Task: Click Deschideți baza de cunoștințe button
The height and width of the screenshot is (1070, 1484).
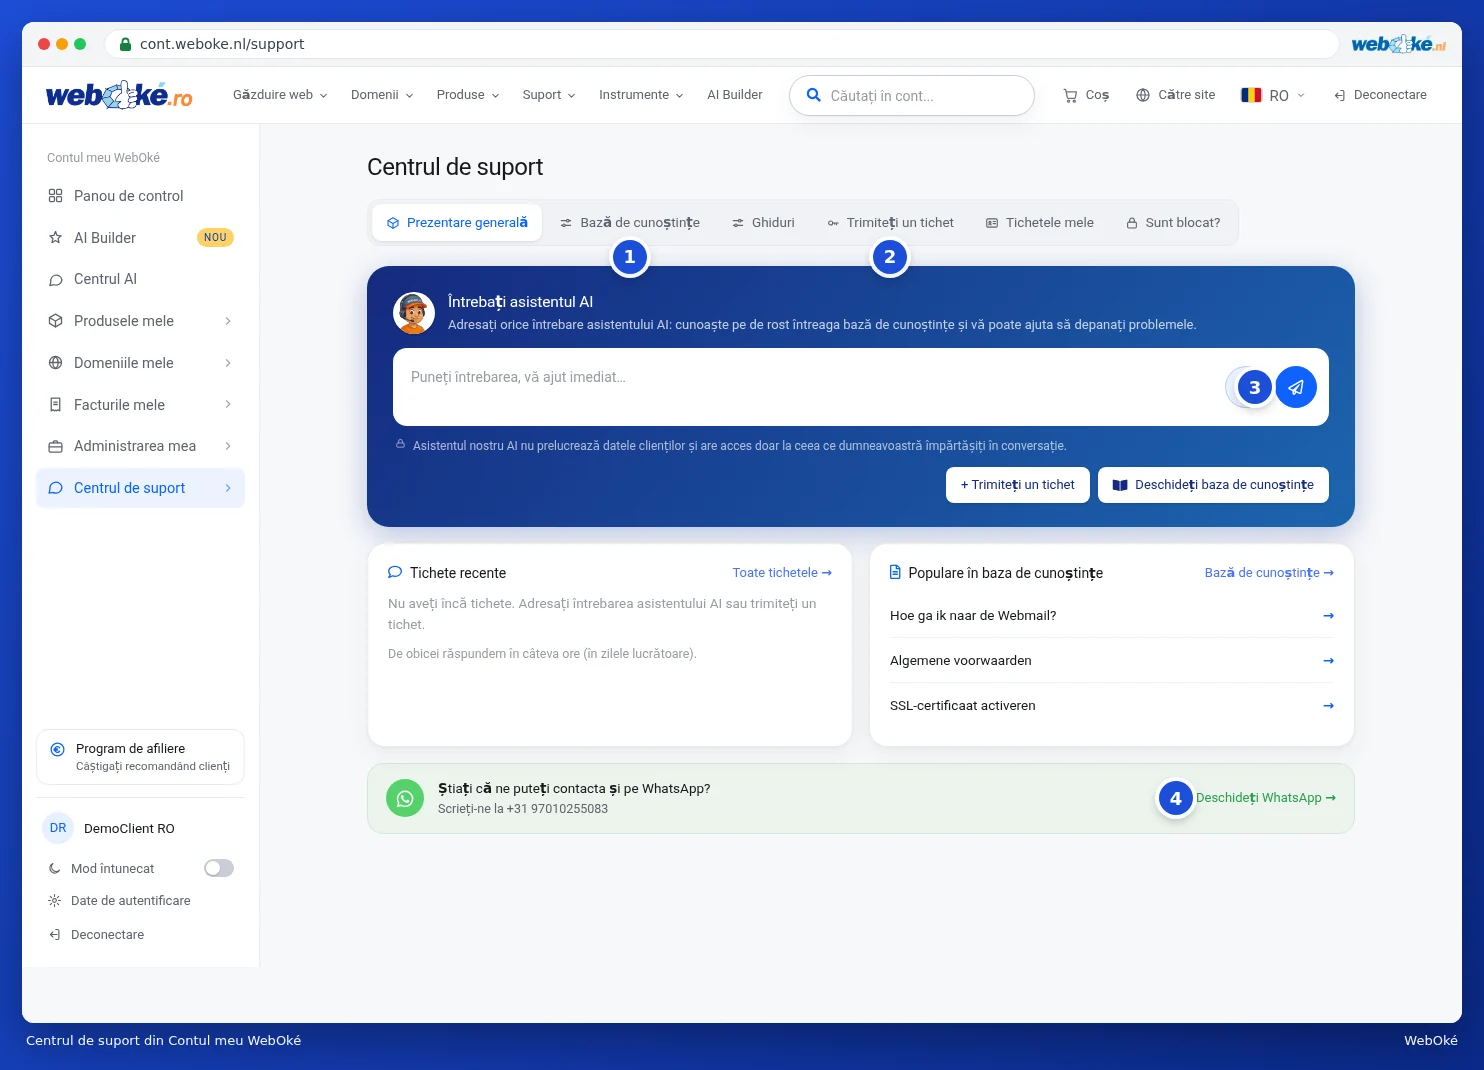Action: pos(1213,485)
